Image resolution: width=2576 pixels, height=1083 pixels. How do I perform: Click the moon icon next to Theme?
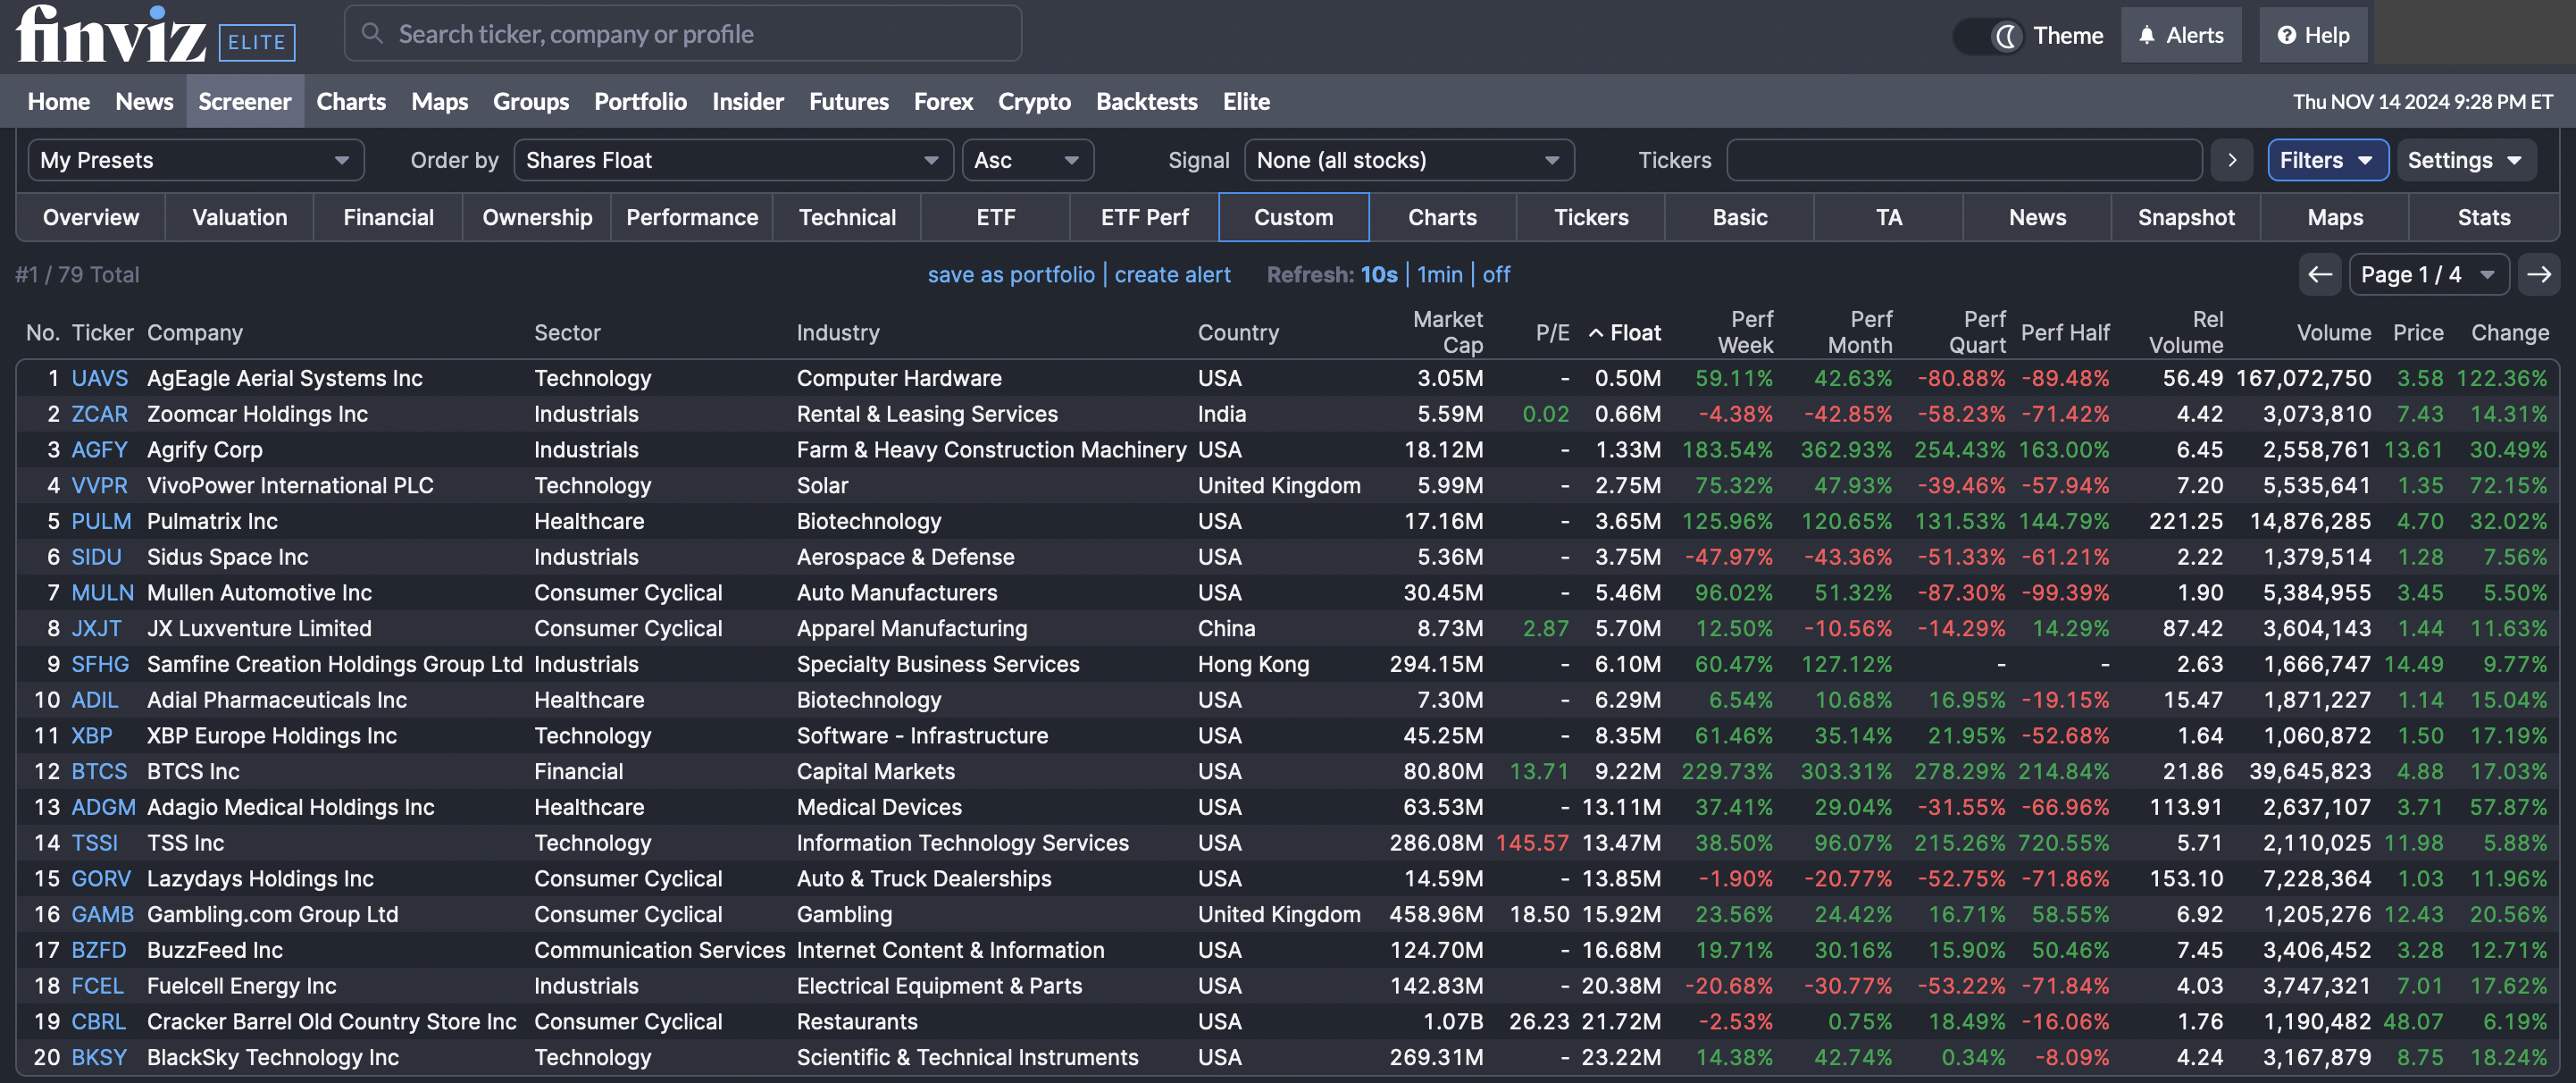tap(2006, 35)
